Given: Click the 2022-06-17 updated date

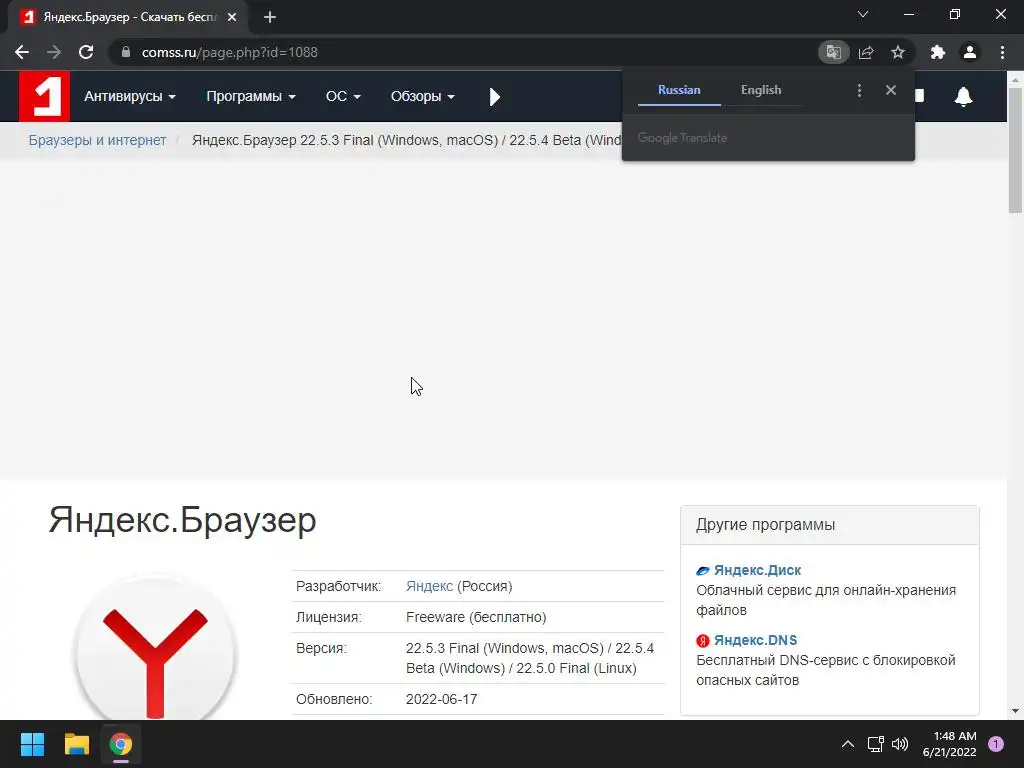Looking at the screenshot, I should point(441,699).
